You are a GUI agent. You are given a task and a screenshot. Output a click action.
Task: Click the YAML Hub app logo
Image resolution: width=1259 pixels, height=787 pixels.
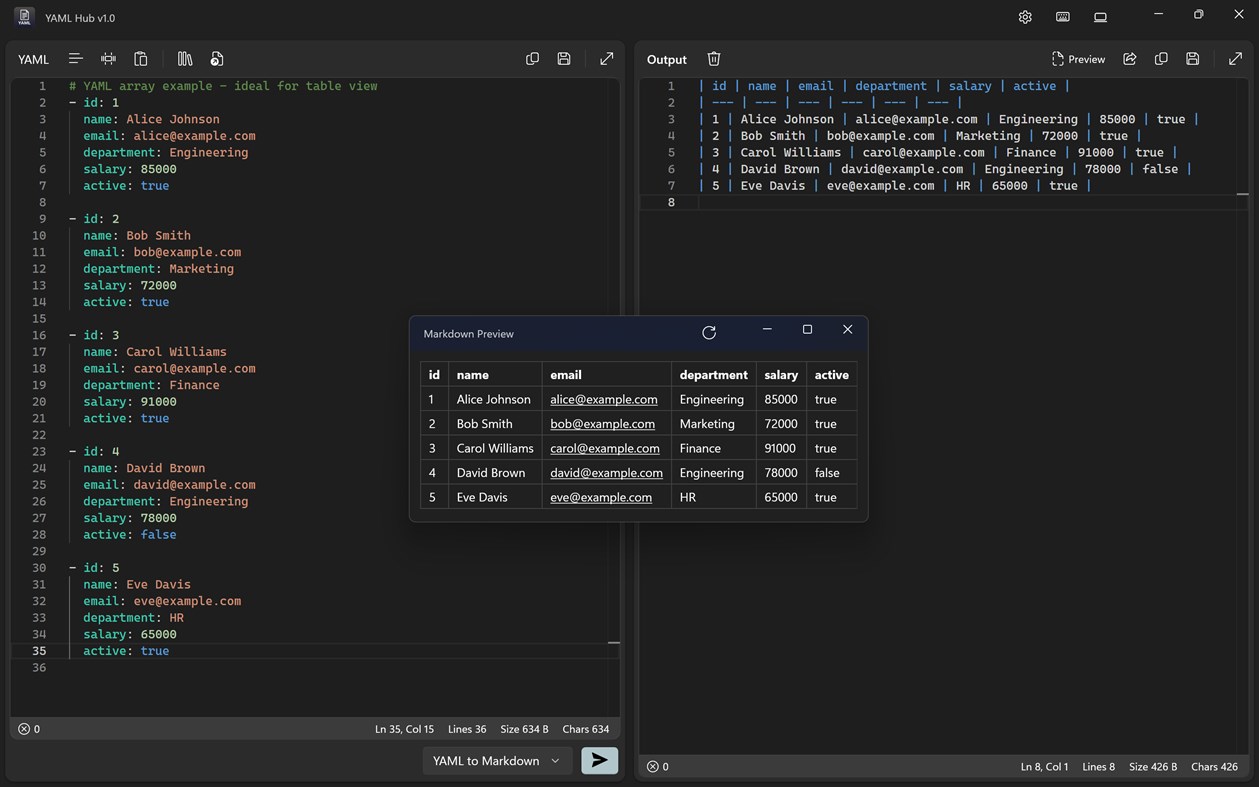[x=24, y=17]
